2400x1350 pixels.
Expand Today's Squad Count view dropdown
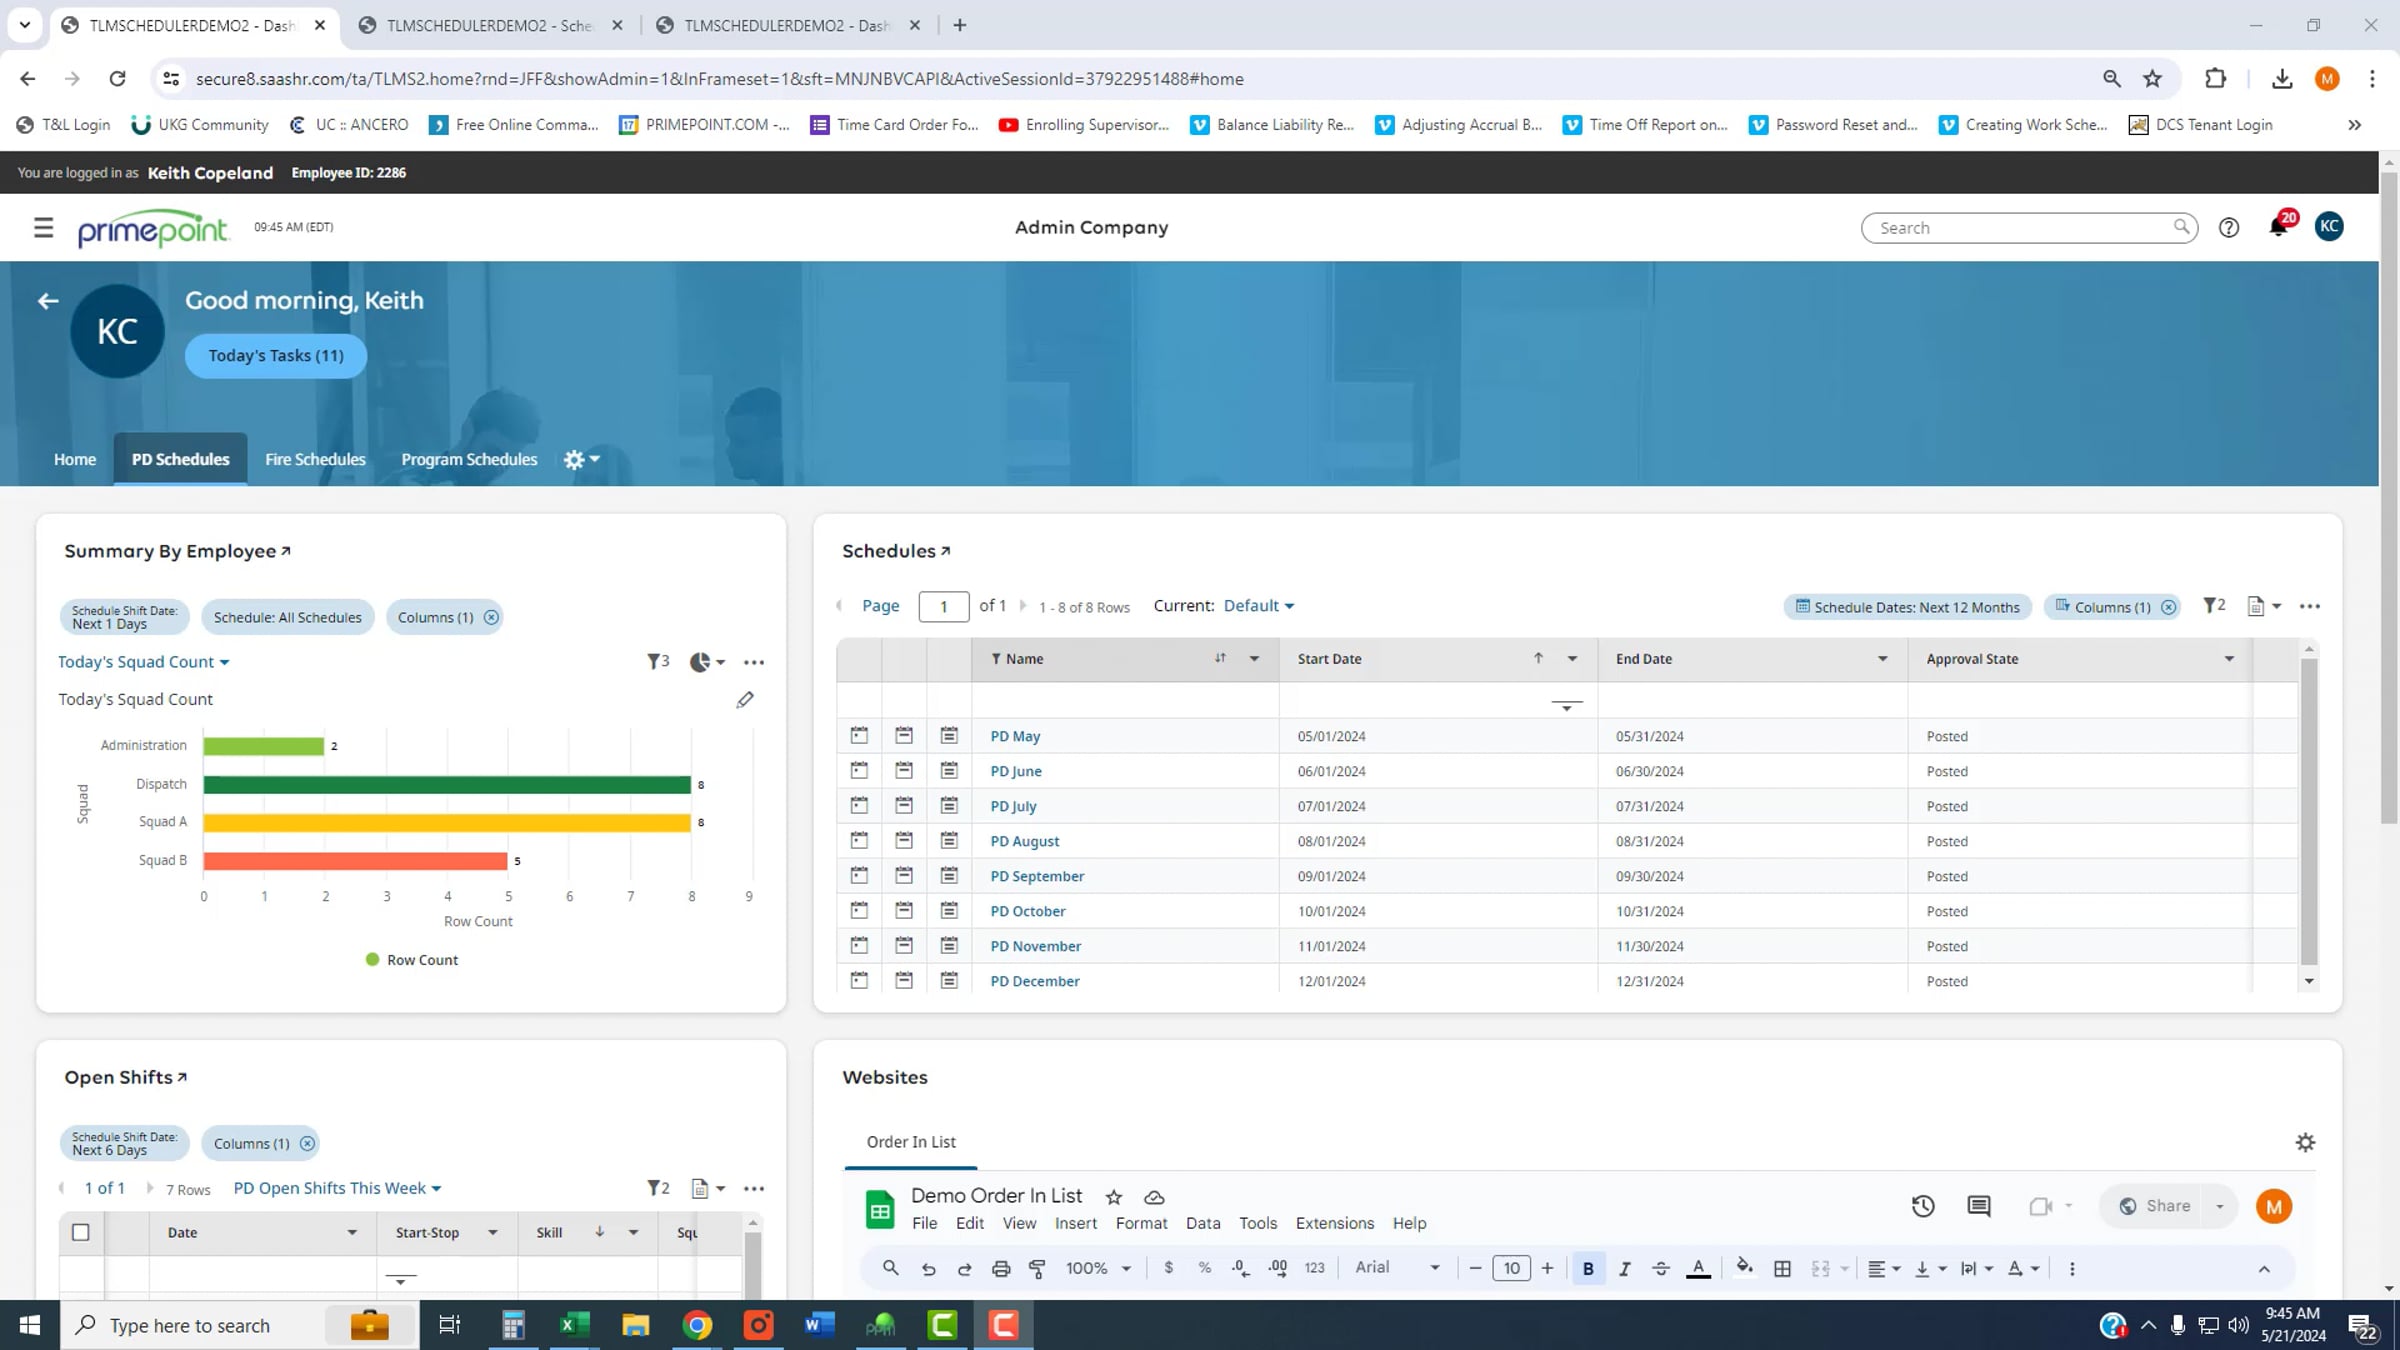143,662
